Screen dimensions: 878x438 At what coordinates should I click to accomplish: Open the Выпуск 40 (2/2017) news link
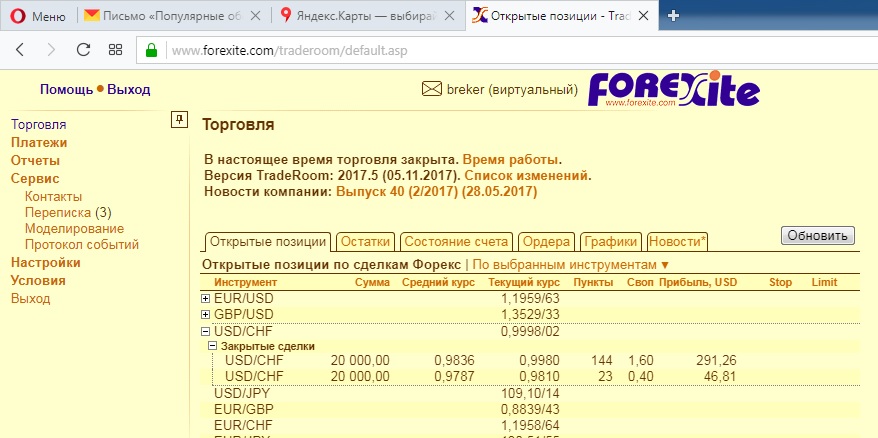[437, 192]
